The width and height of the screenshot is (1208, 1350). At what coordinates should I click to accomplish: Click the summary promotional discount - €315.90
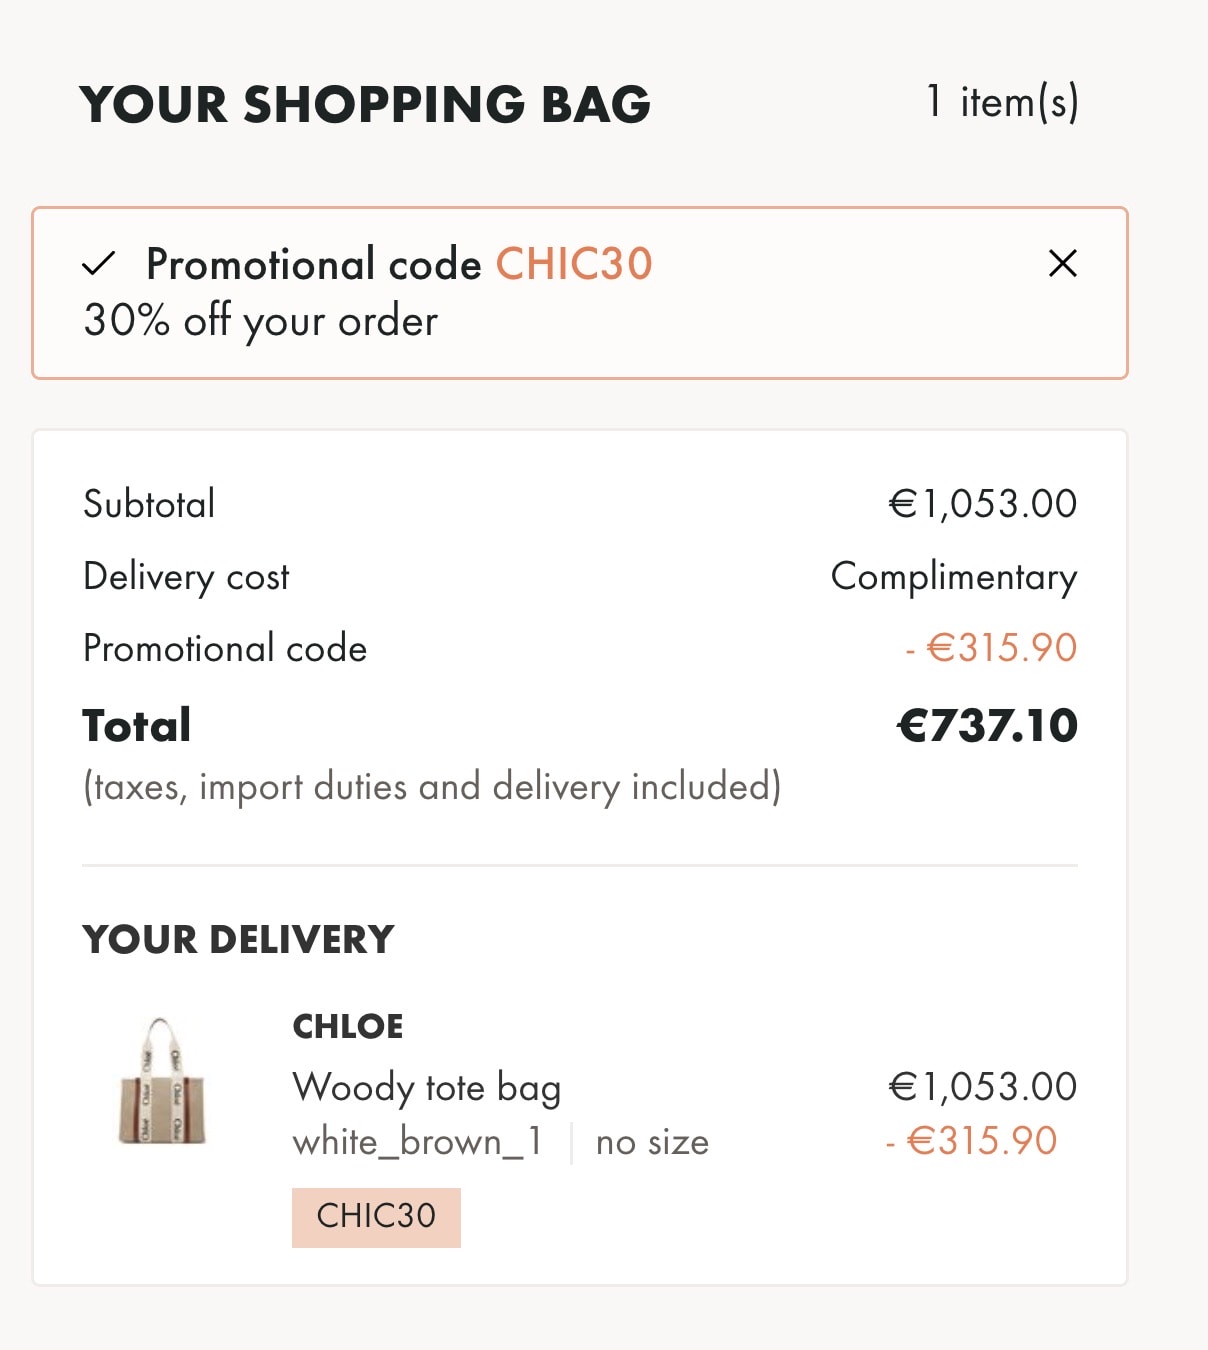991,648
